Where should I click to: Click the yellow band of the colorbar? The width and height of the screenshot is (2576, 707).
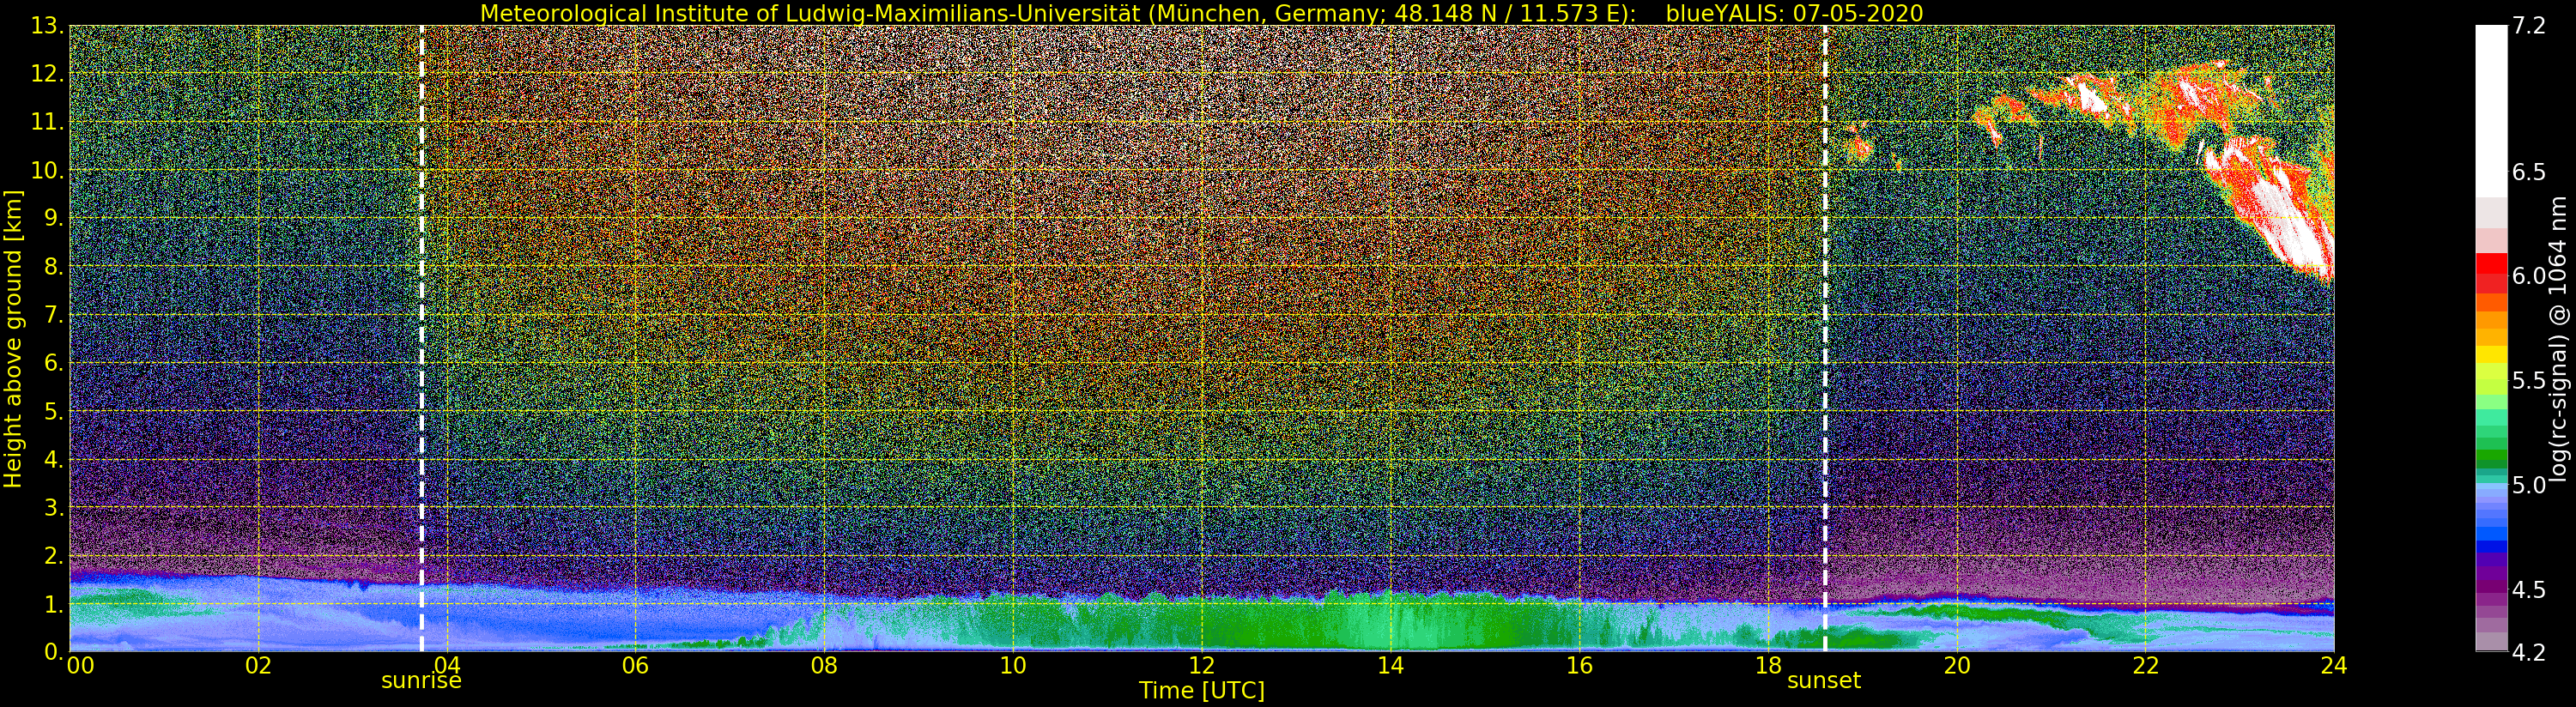2491,355
